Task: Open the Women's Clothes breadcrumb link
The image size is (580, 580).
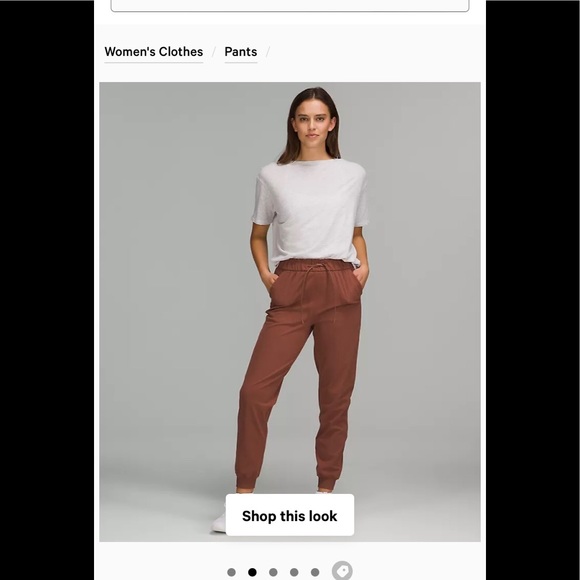Action: 154,52
